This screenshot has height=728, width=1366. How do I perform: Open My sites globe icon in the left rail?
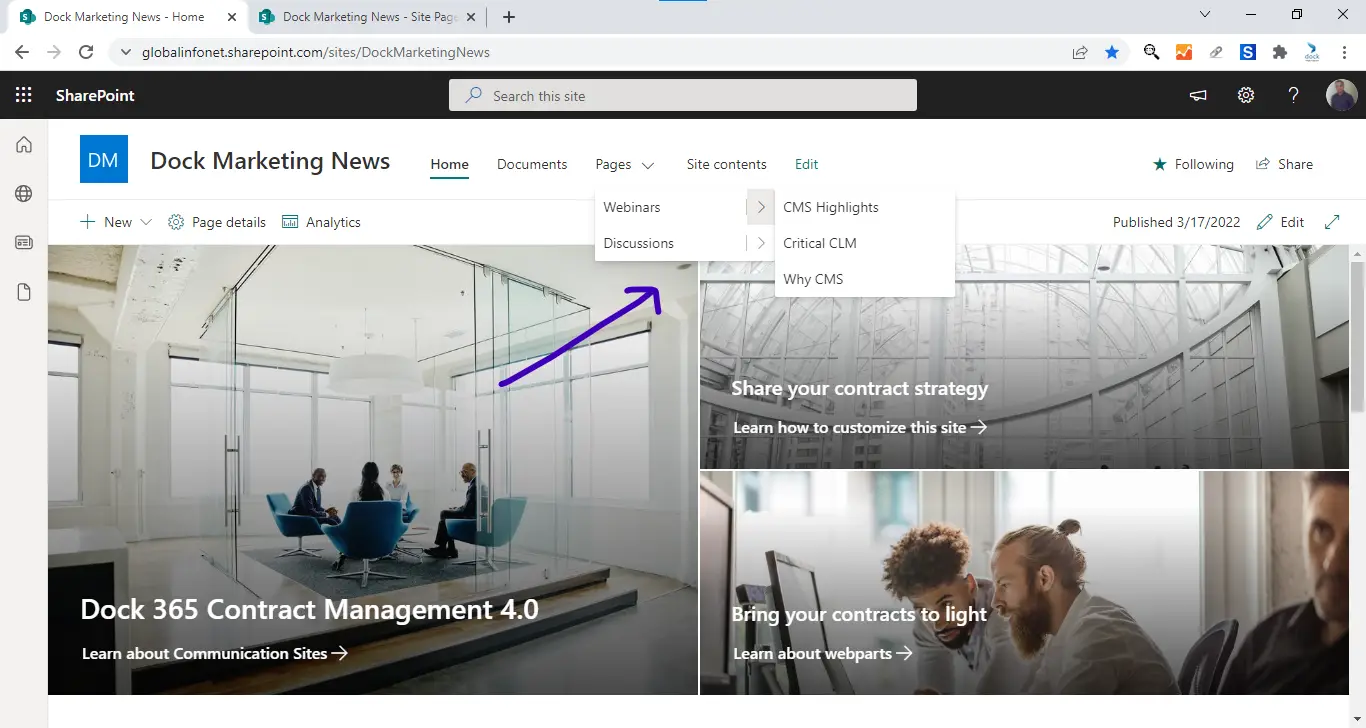[24, 194]
